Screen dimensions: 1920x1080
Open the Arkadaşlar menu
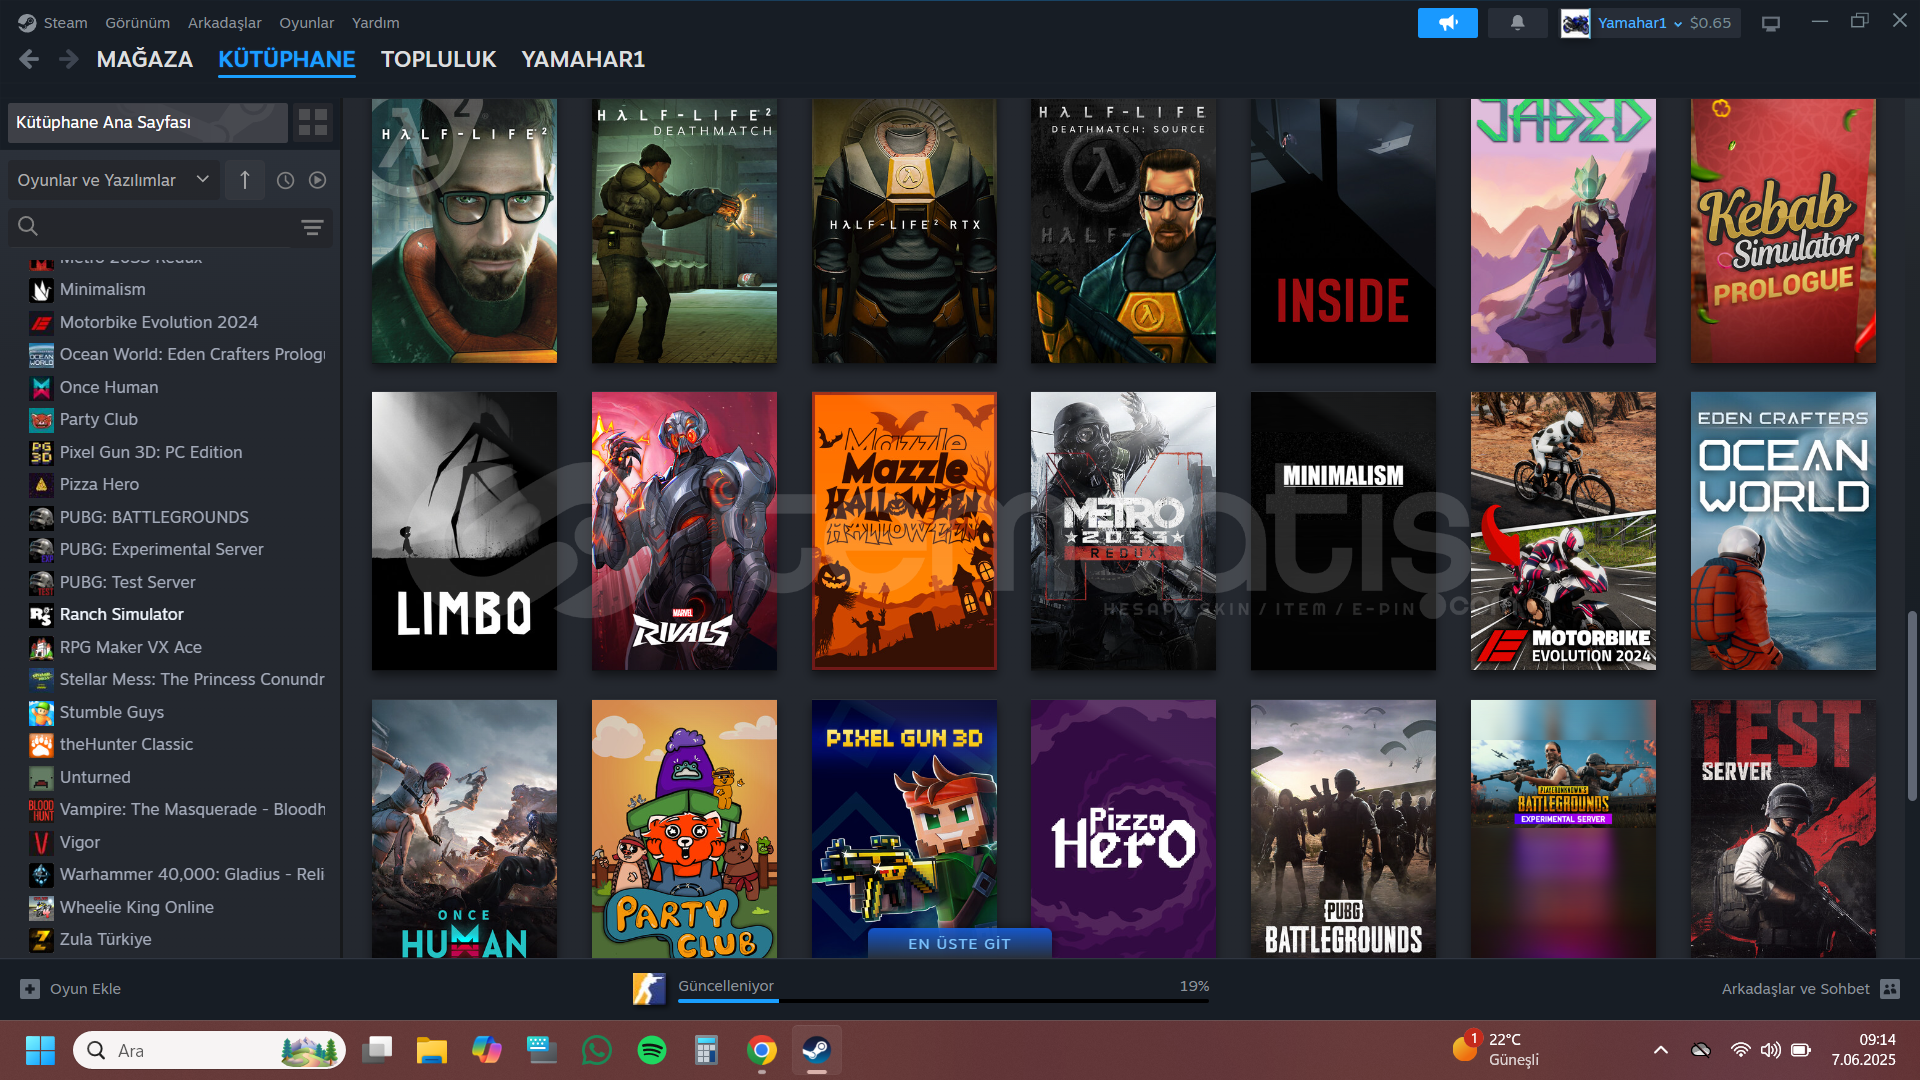click(224, 23)
